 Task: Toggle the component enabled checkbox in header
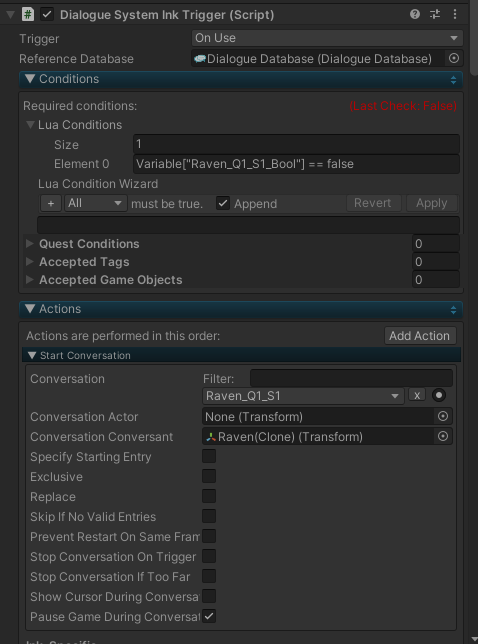point(47,14)
